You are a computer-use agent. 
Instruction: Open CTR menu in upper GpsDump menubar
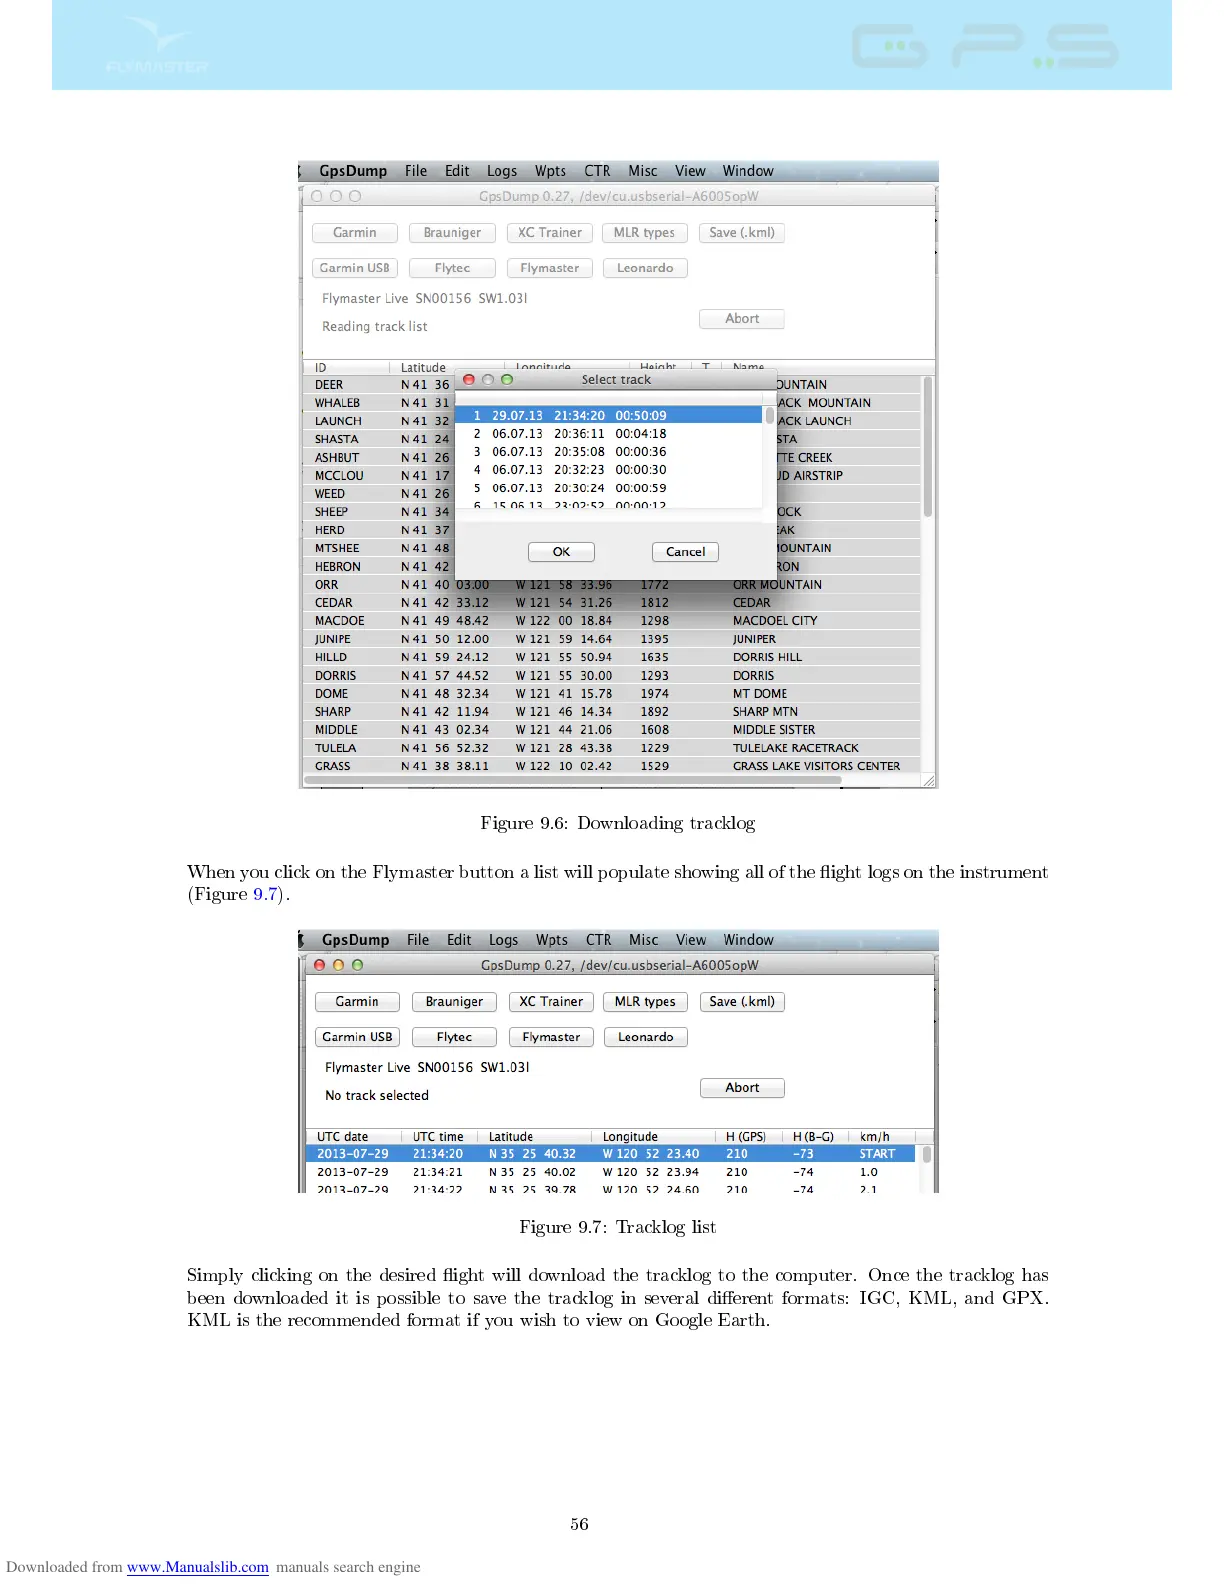pyautogui.click(x=597, y=171)
